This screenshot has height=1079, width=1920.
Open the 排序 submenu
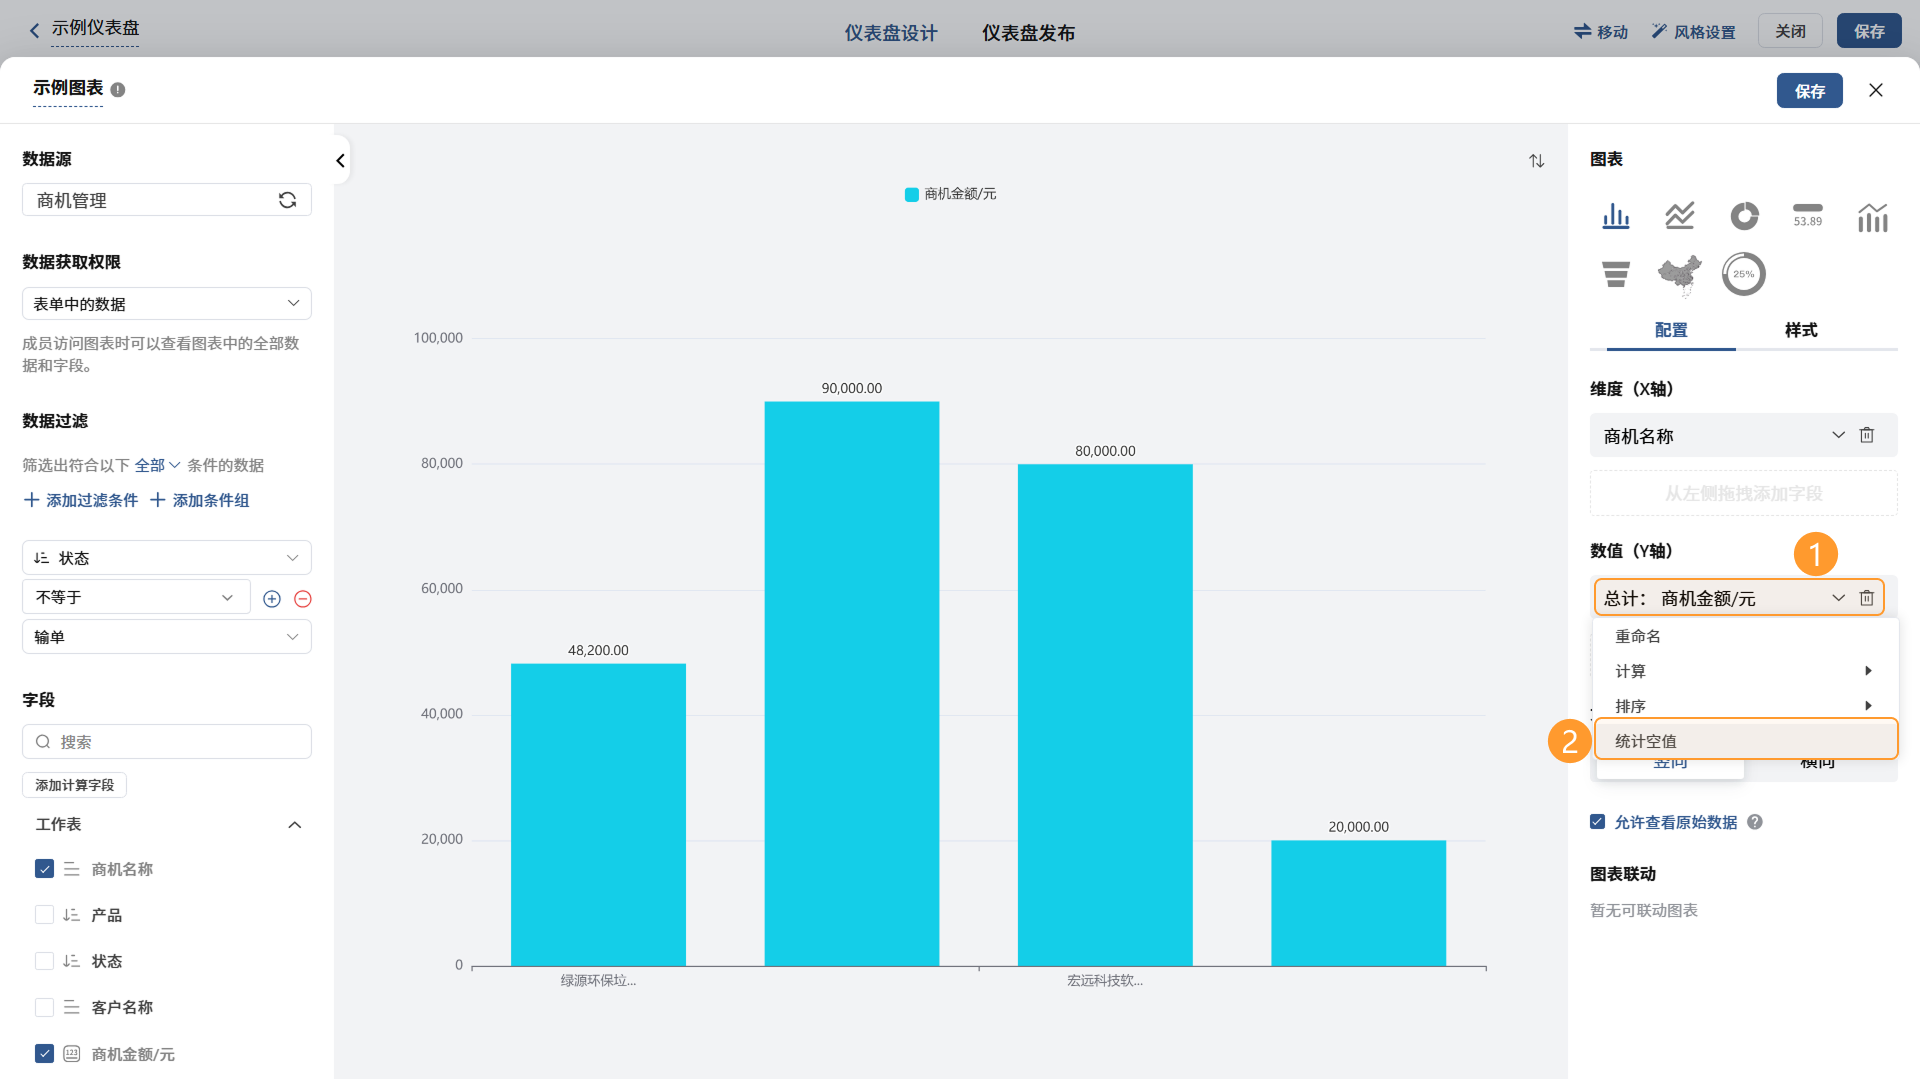tap(1746, 705)
